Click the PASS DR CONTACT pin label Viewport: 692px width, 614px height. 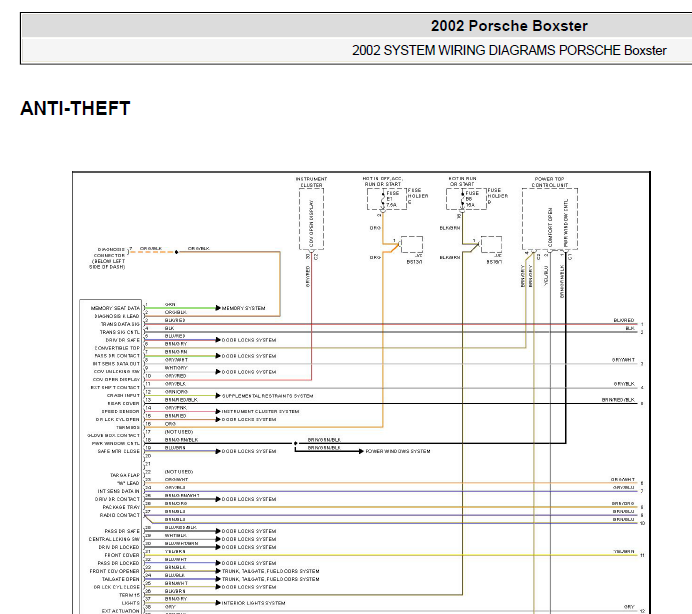click(x=117, y=356)
